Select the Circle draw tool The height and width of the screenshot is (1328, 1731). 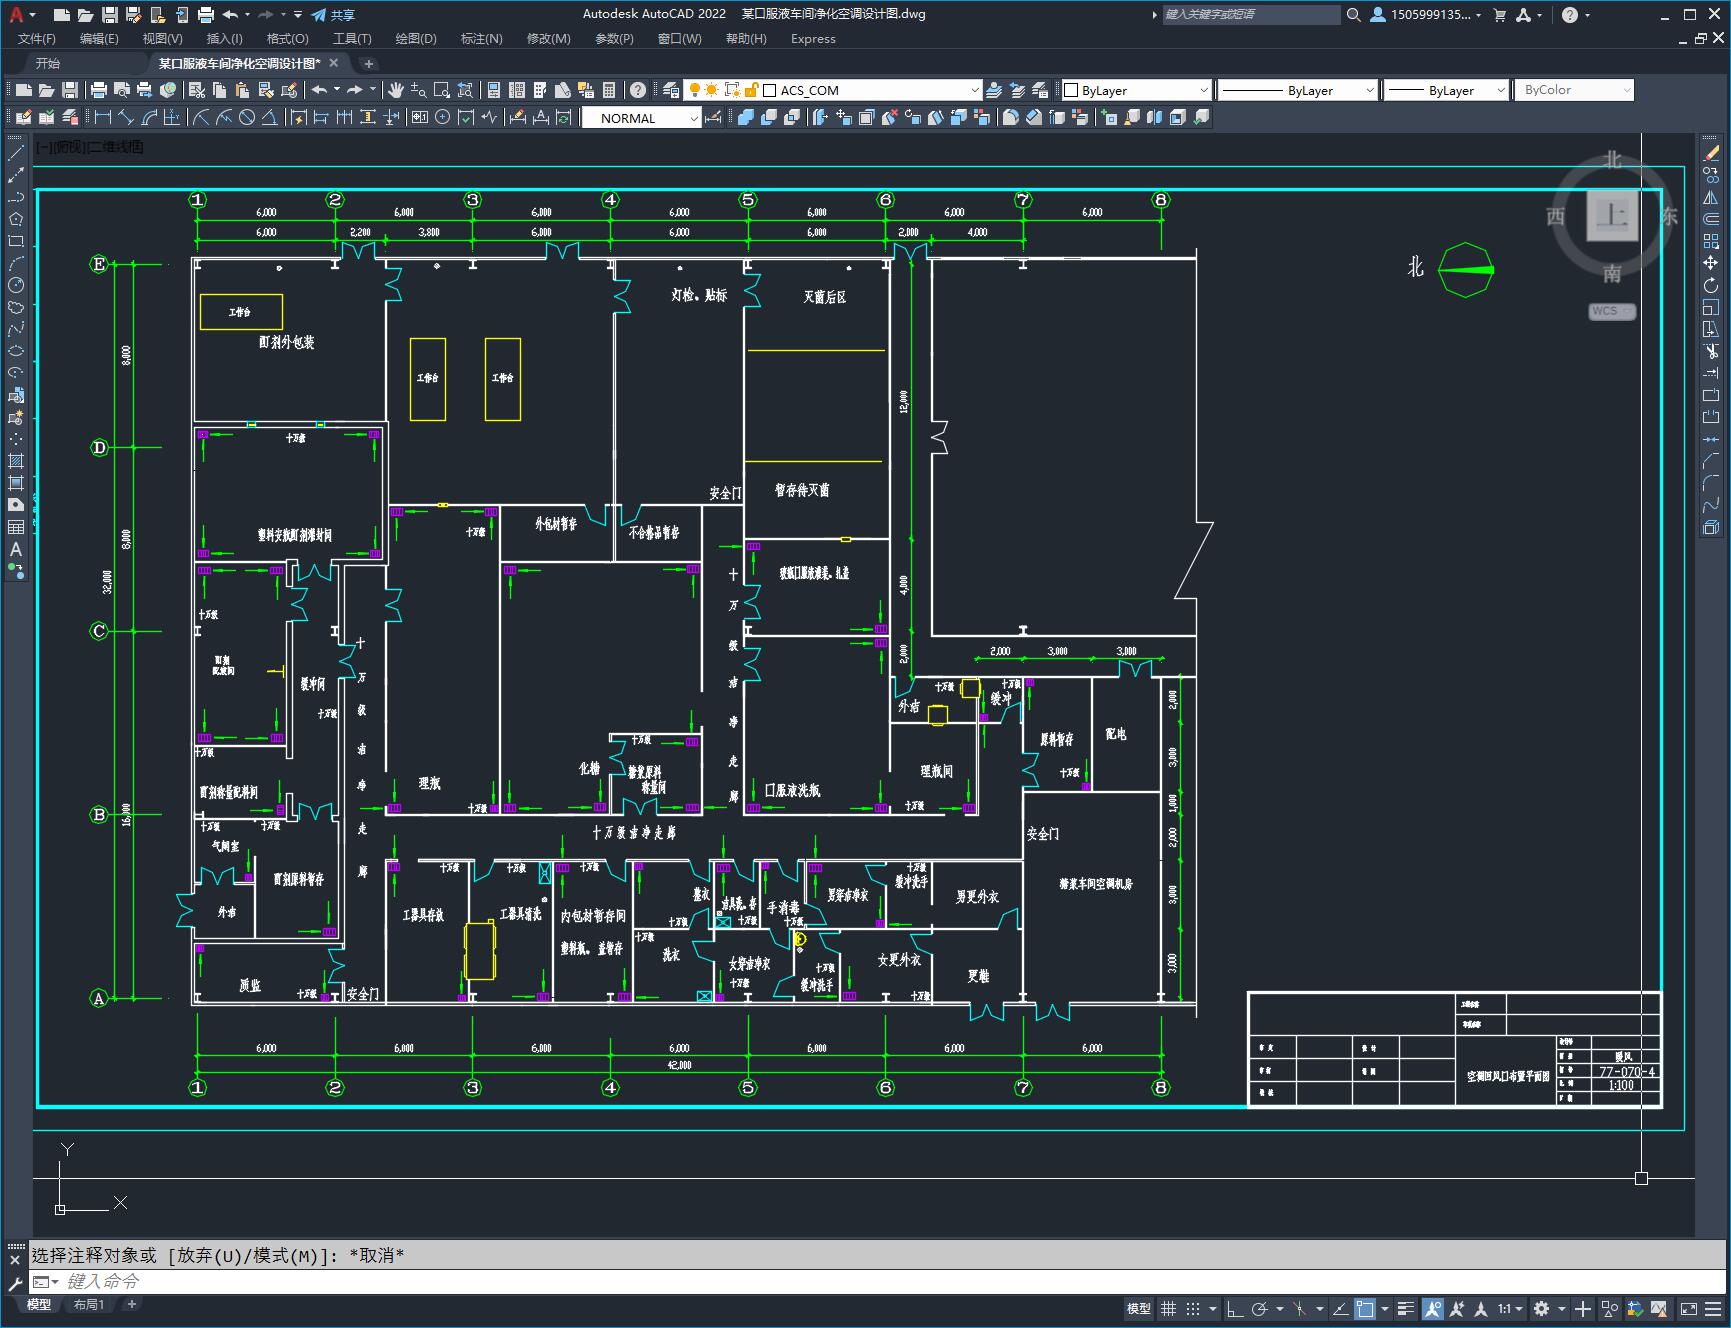point(16,285)
